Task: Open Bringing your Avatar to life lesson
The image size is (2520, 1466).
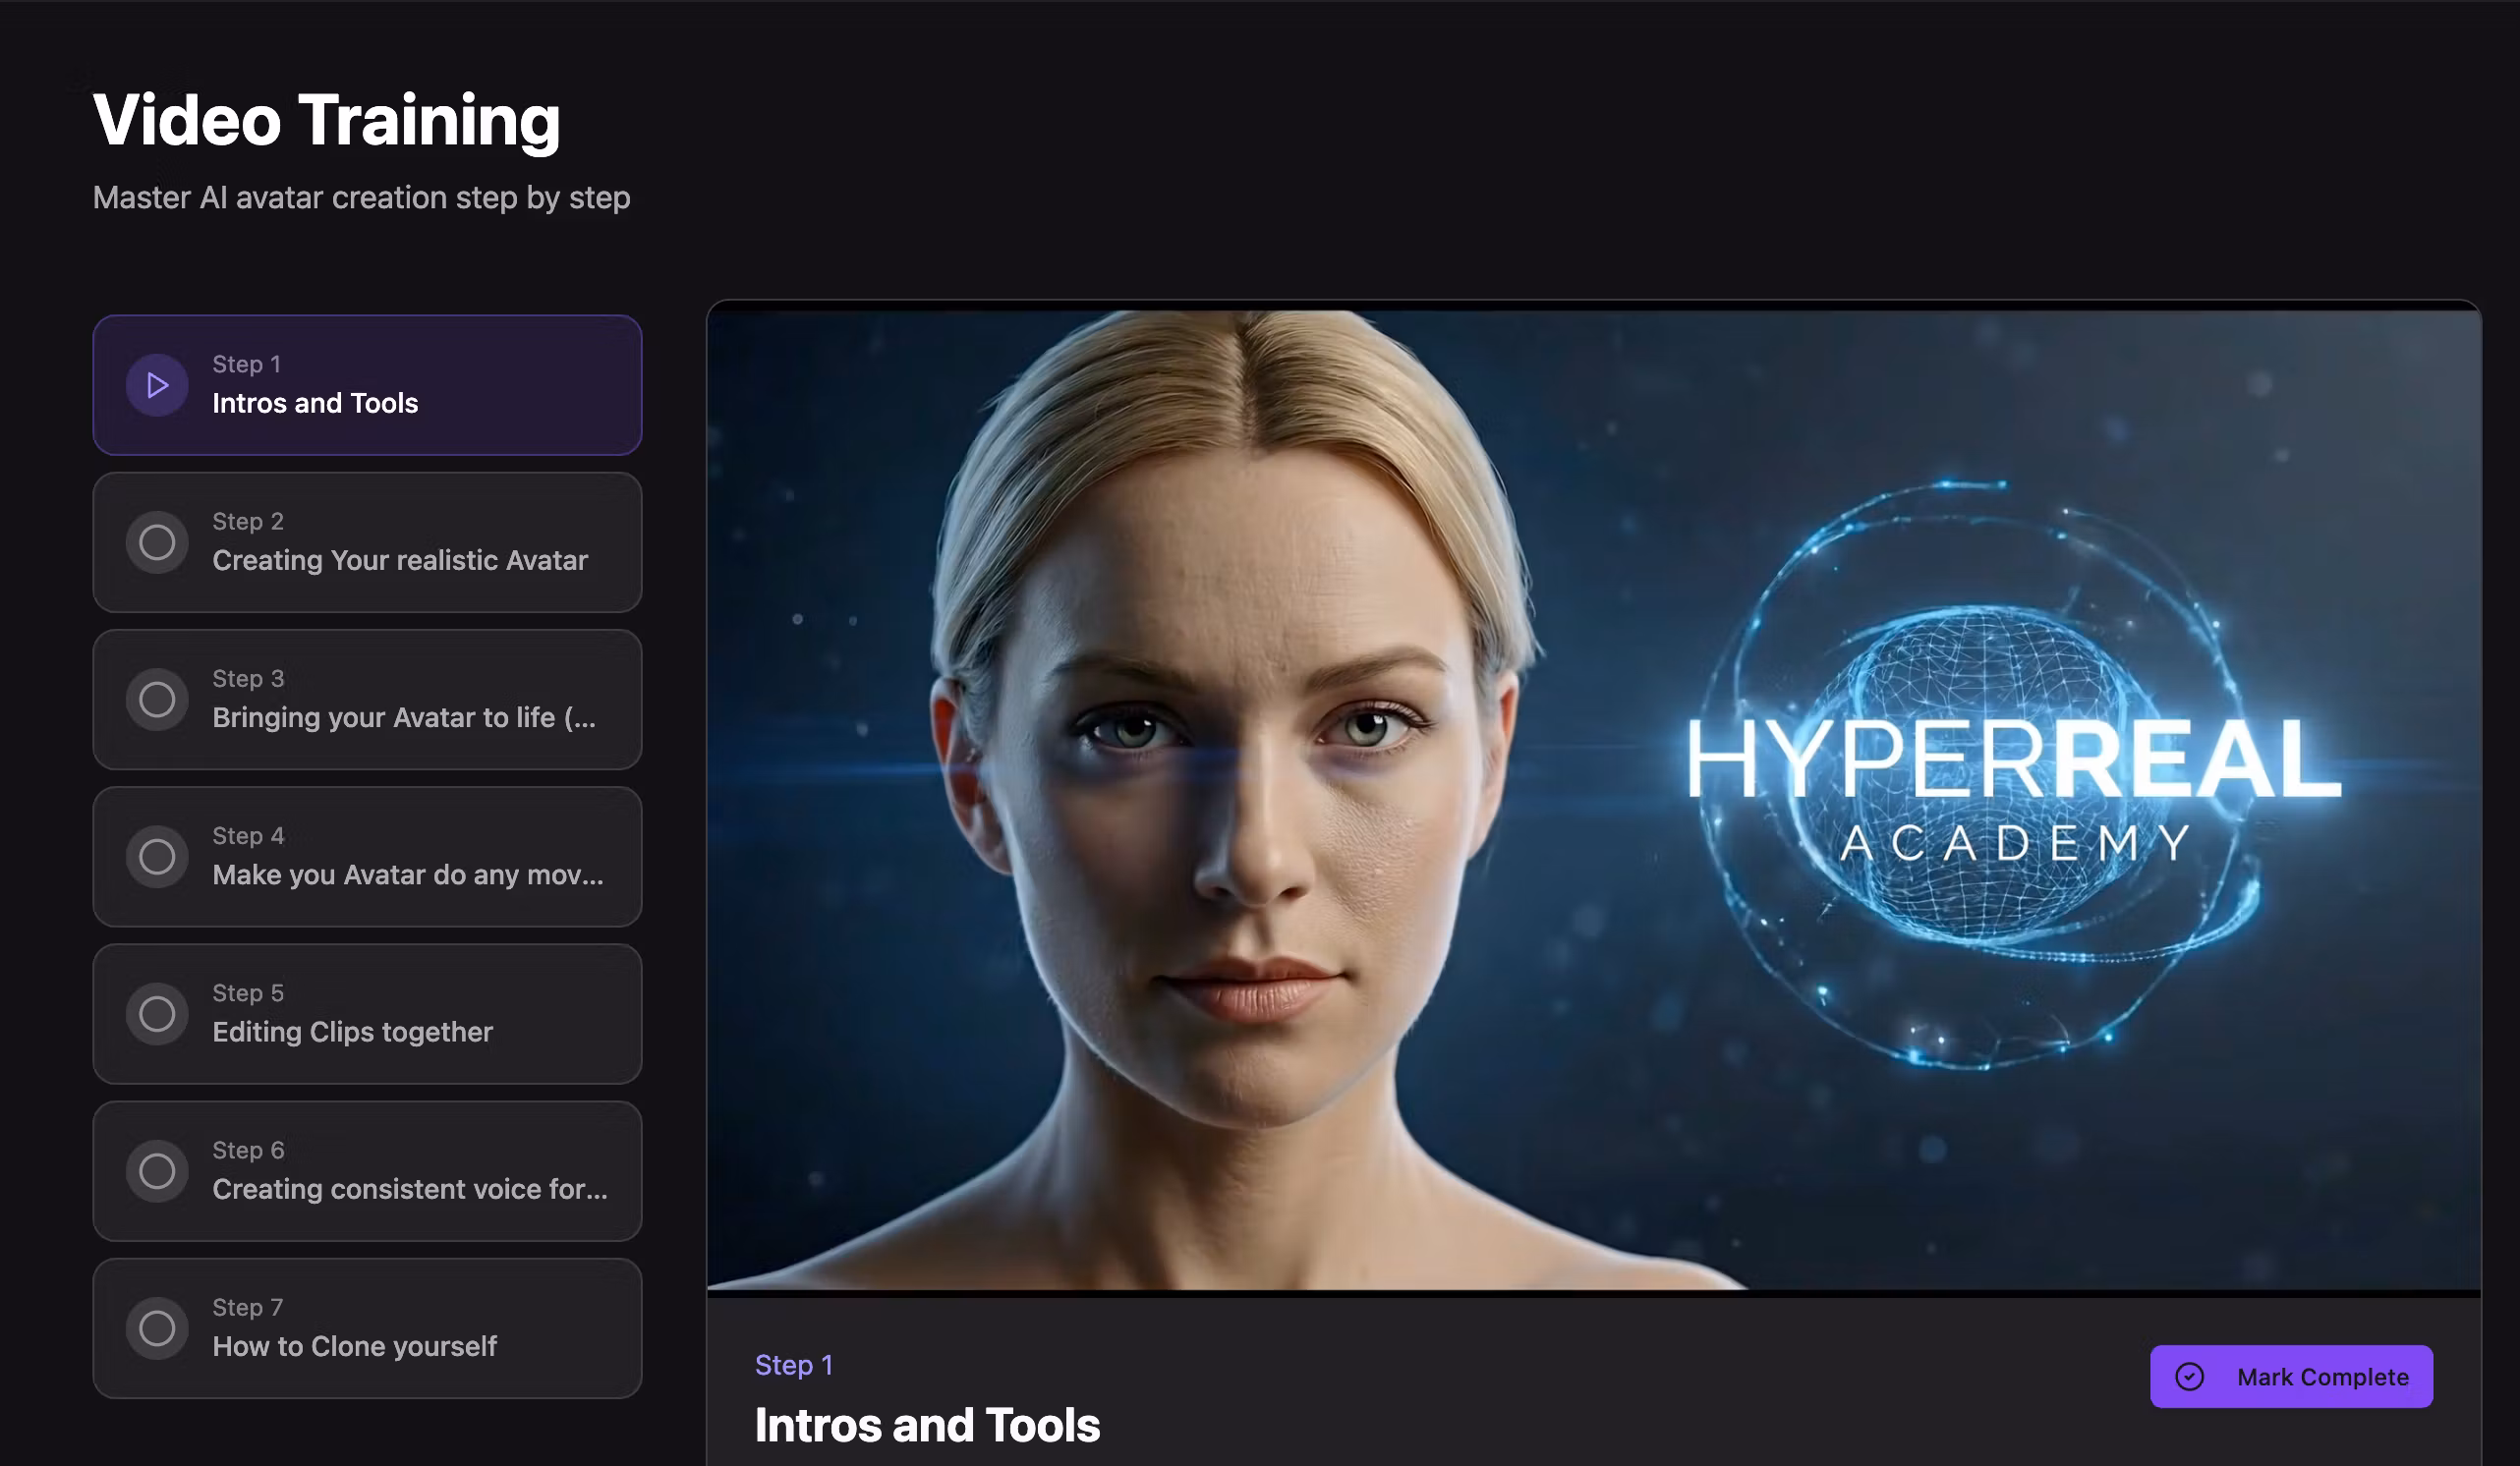Action: point(403,717)
